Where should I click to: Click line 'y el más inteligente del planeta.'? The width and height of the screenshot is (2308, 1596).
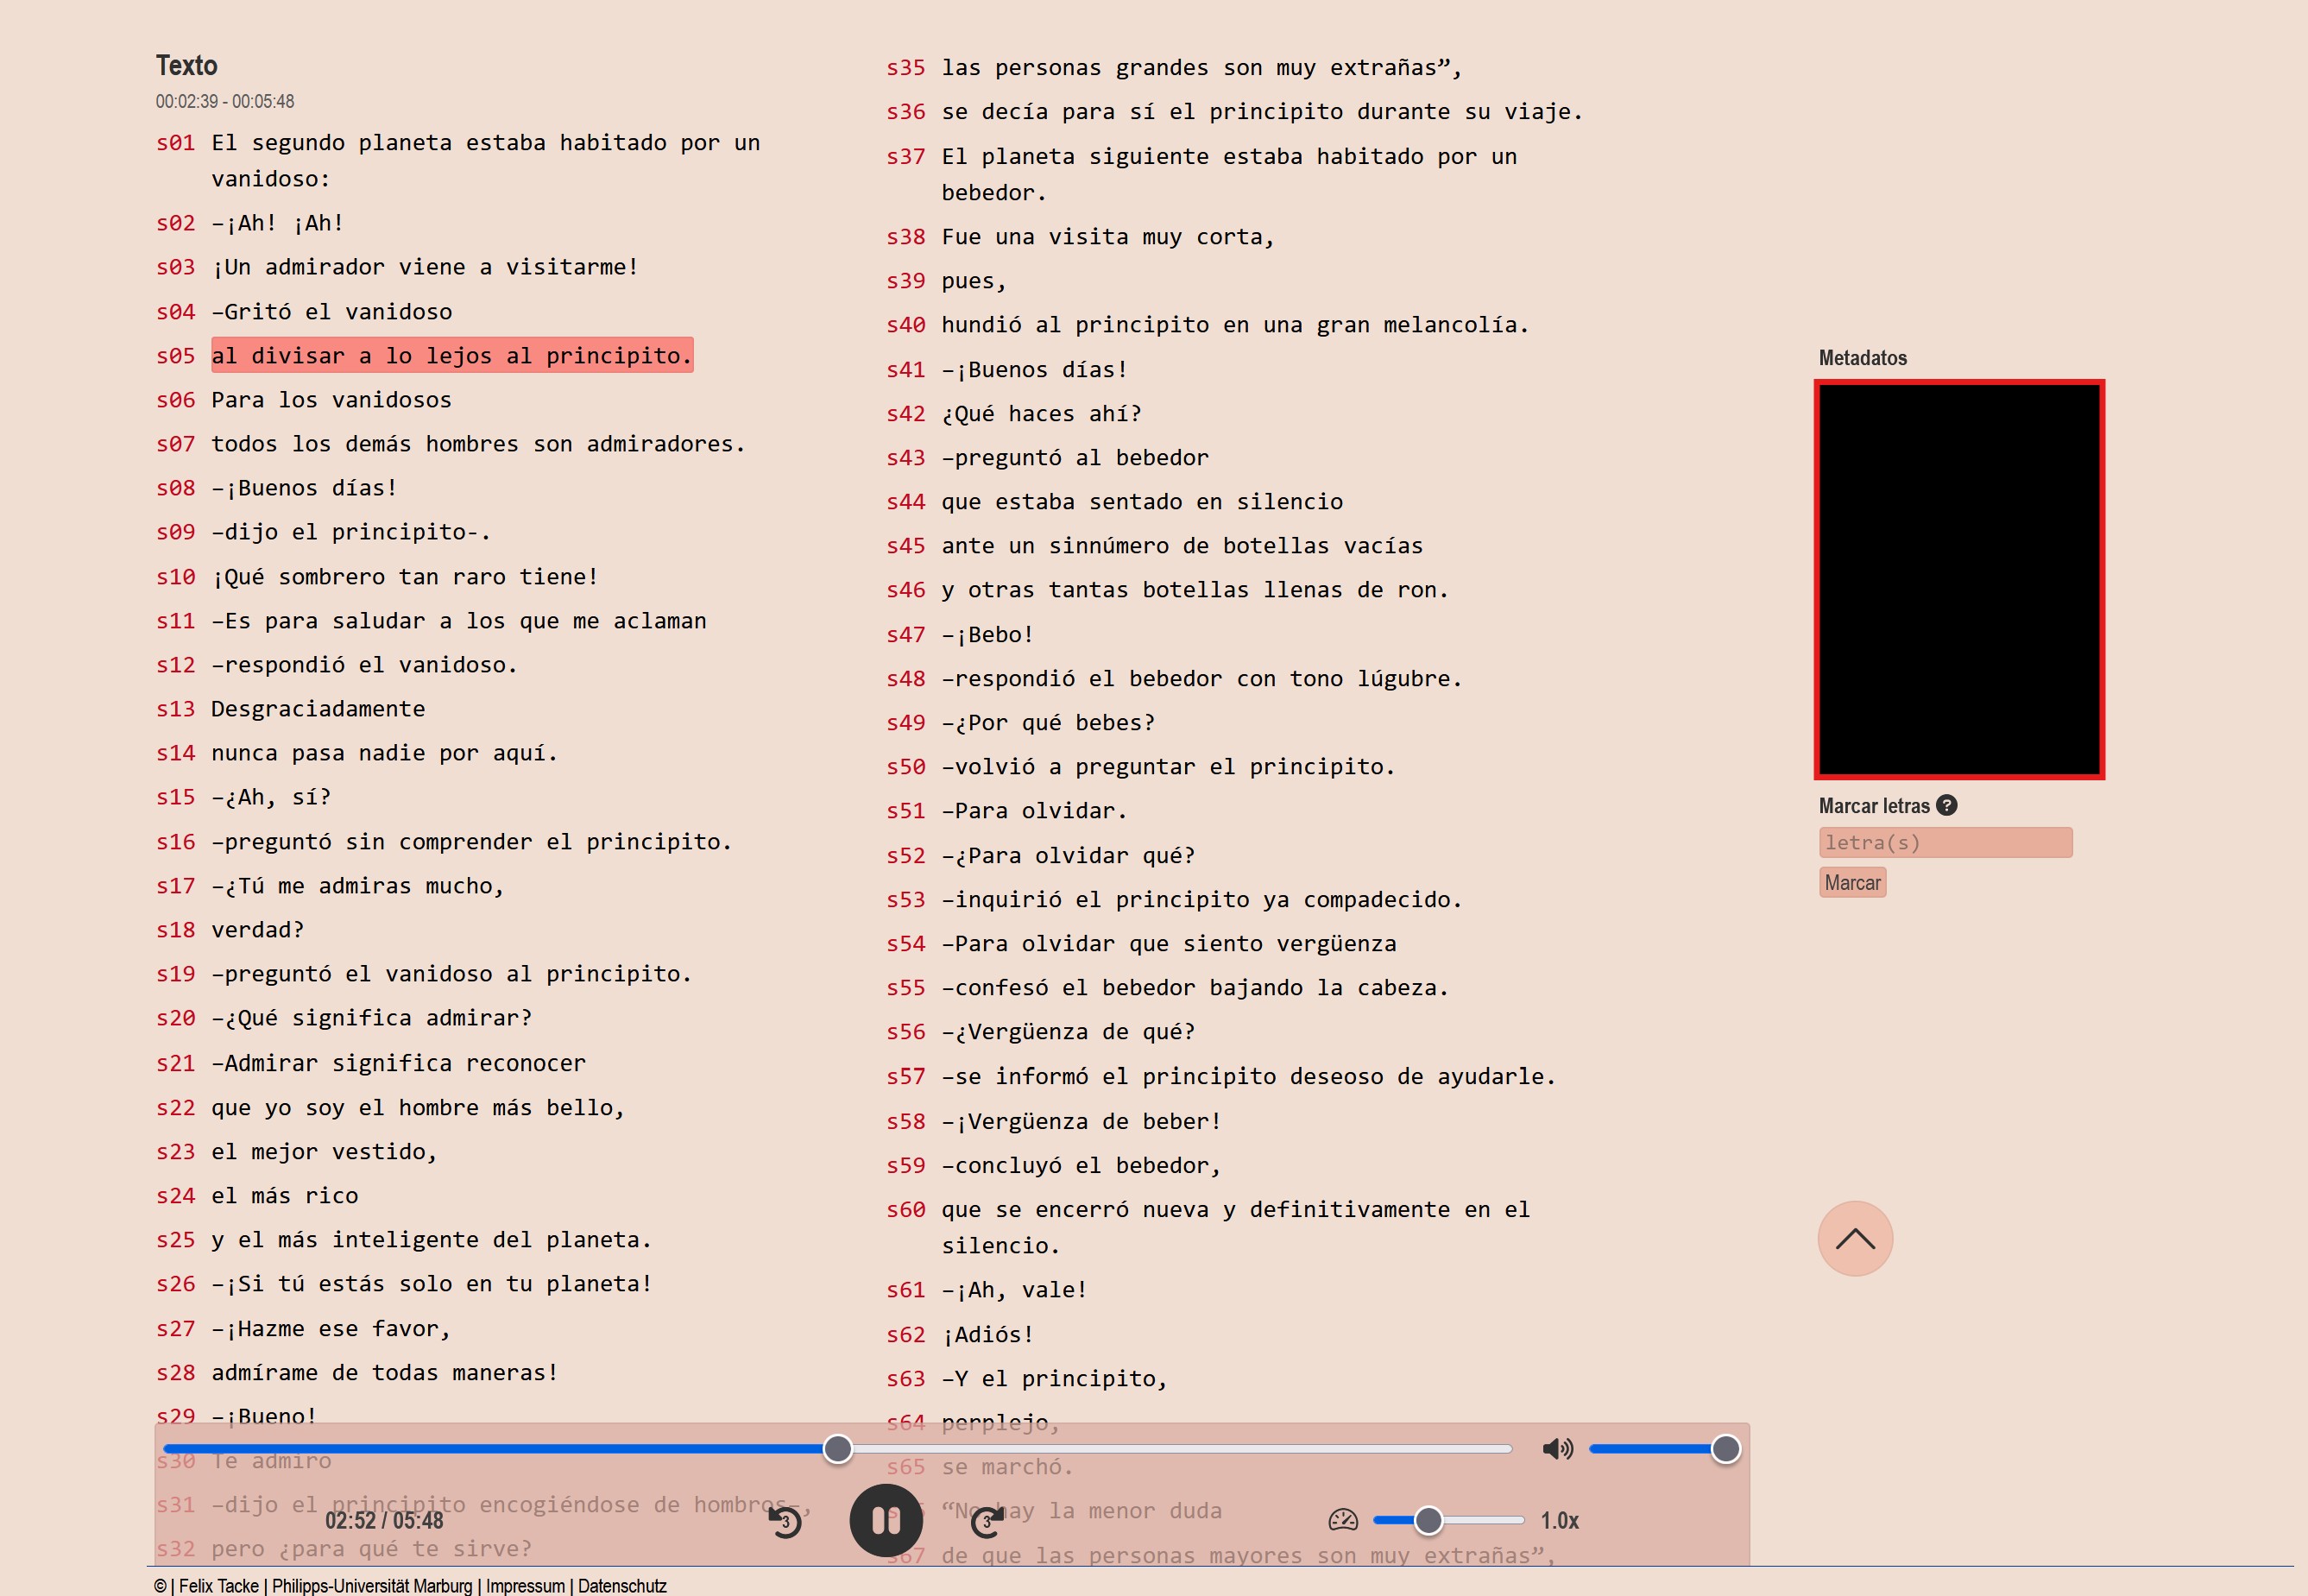tap(432, 1239)
